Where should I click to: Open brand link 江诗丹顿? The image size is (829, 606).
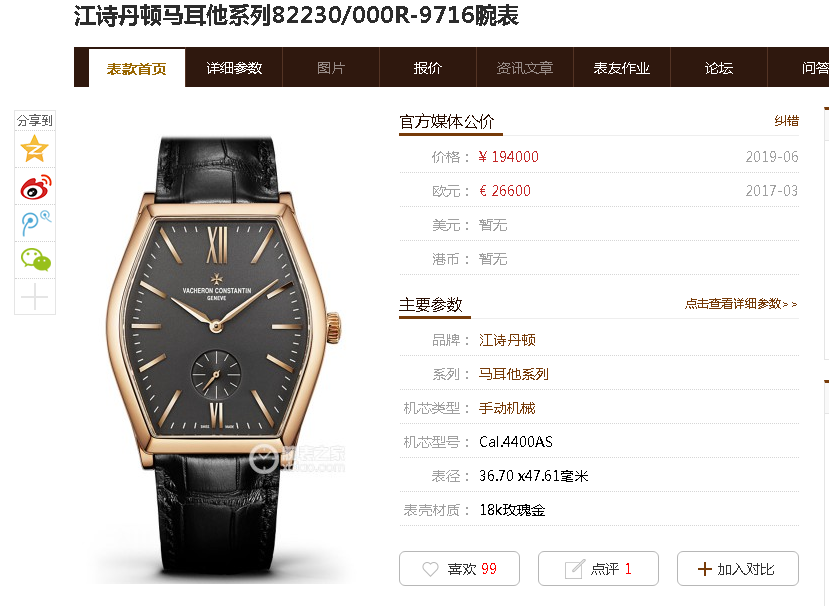[x=507, y=340]
